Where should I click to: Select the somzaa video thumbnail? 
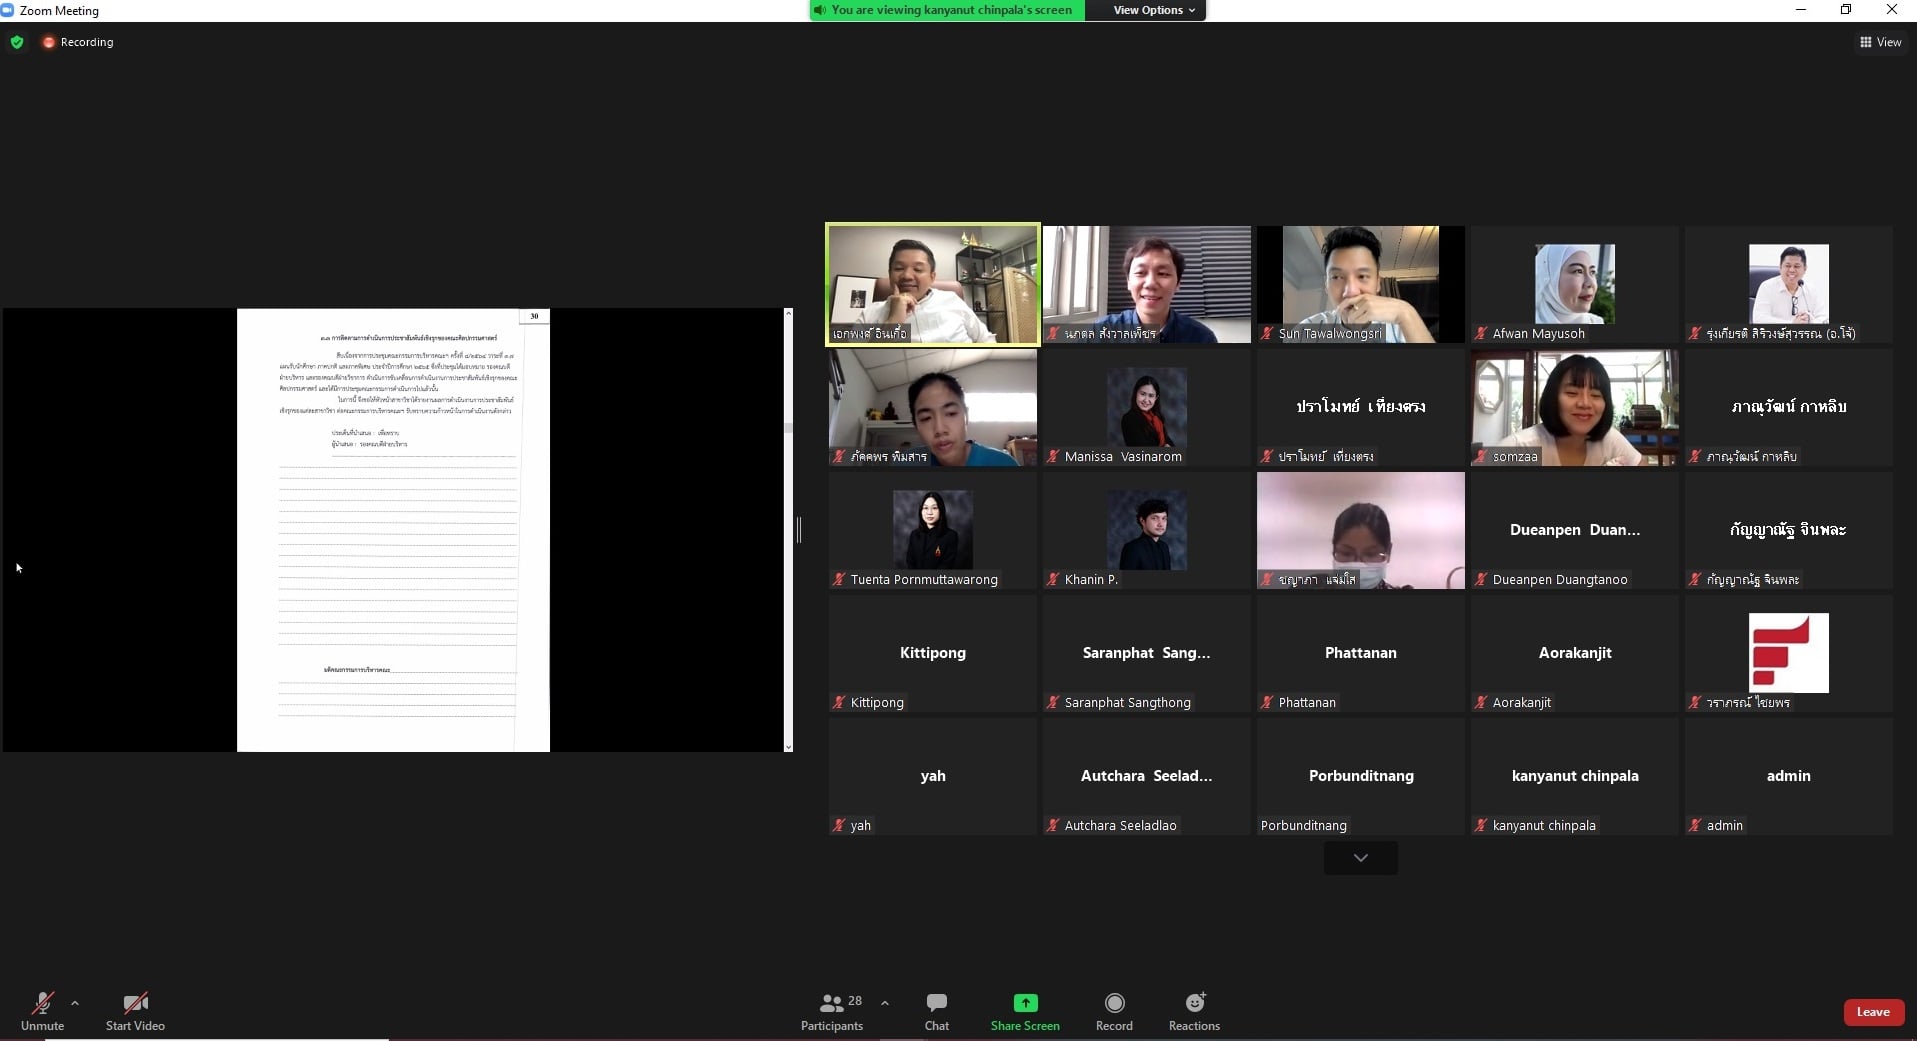pyautogui.click(x=1574, y=407)
